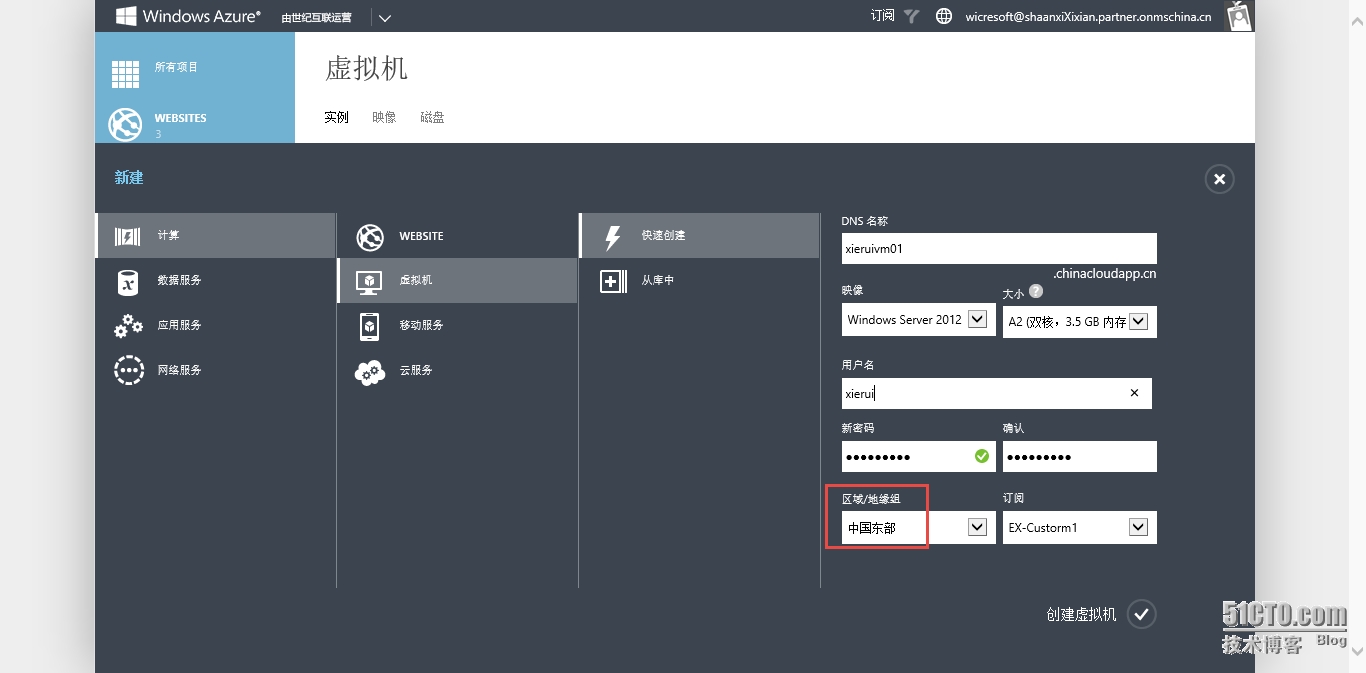
Task: Select the 计算 category
Action: [x=215, y=236]
